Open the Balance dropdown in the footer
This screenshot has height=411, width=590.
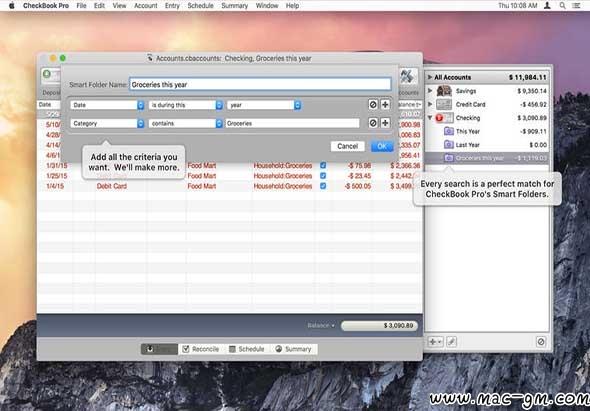click(x=321, y=326)
